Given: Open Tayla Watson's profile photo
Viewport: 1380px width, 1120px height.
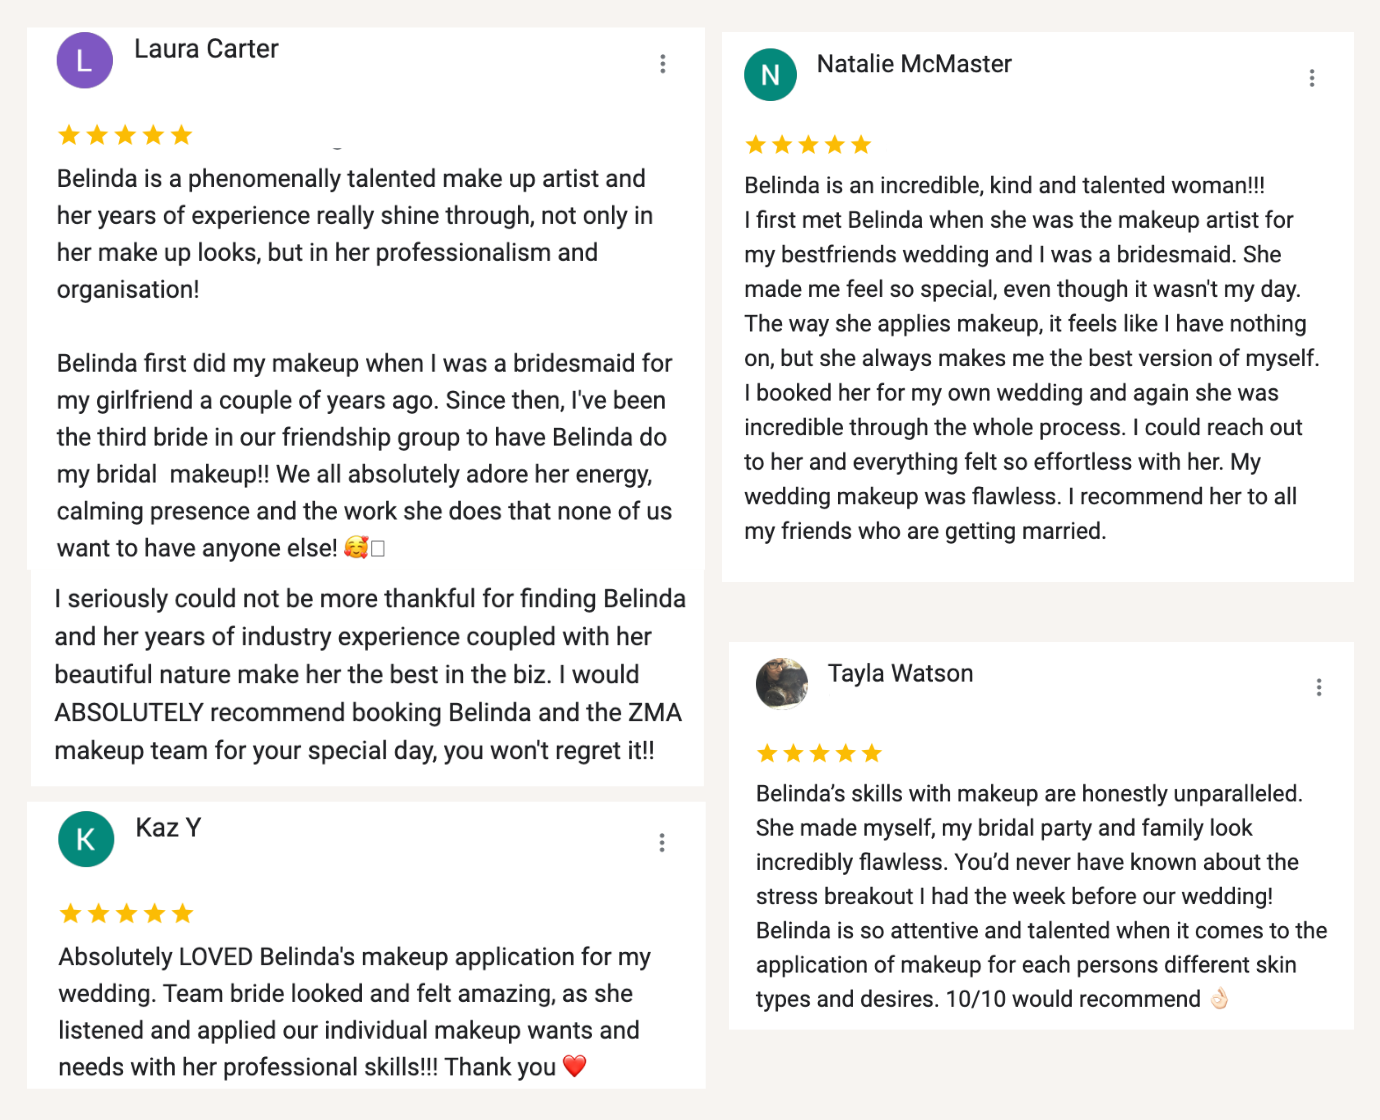Looking at the screenshot, I should (782, 684).
